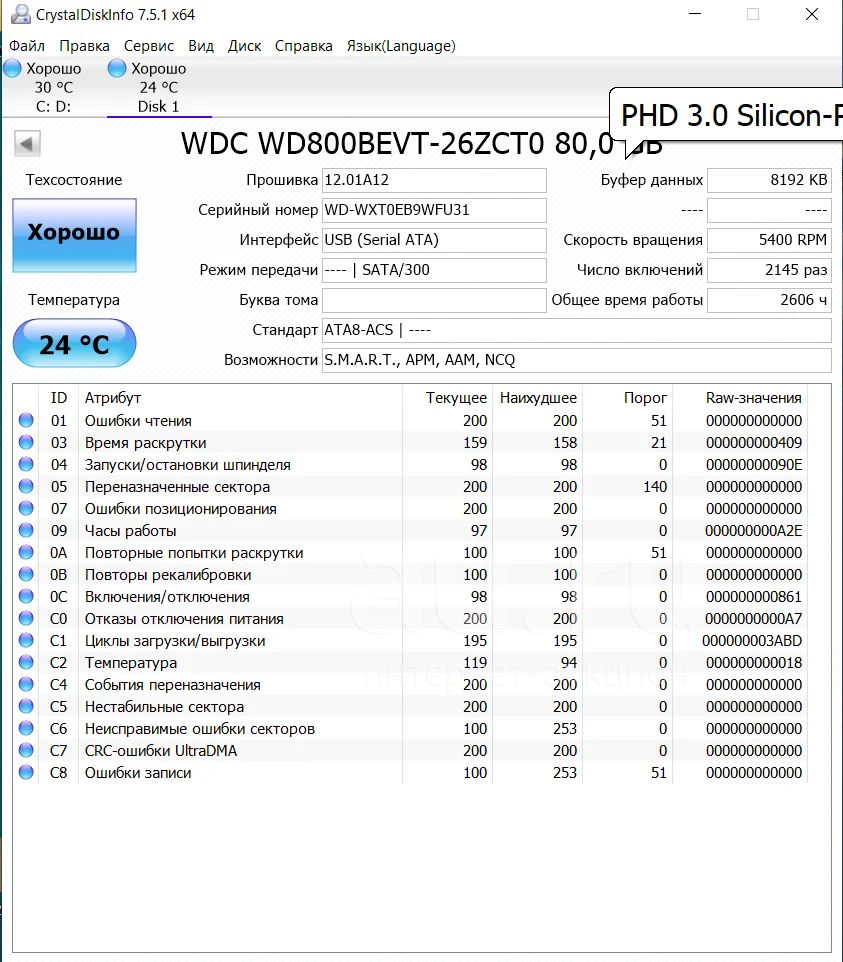Viewport: 843px width, 962px height.
Task: Click status dot for C1 Циклы загрузки/выгрузки
Action: [x=26, y=641]
